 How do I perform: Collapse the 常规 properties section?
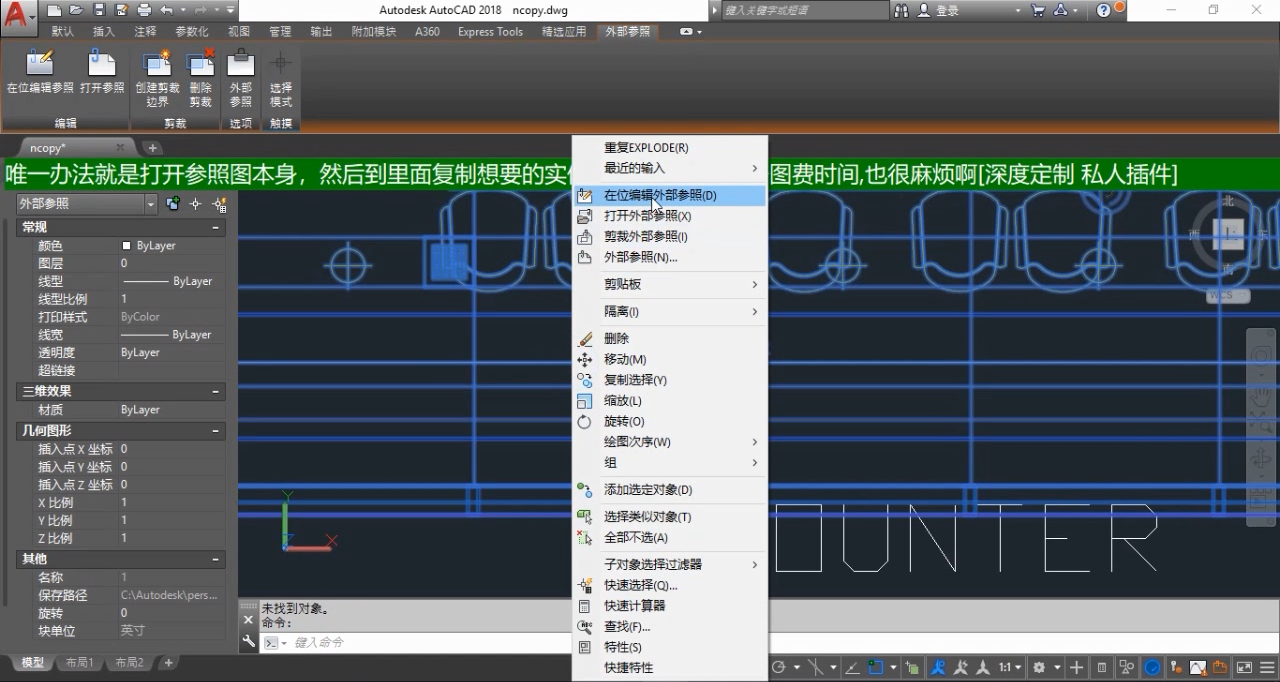click(x=216, y=227)
